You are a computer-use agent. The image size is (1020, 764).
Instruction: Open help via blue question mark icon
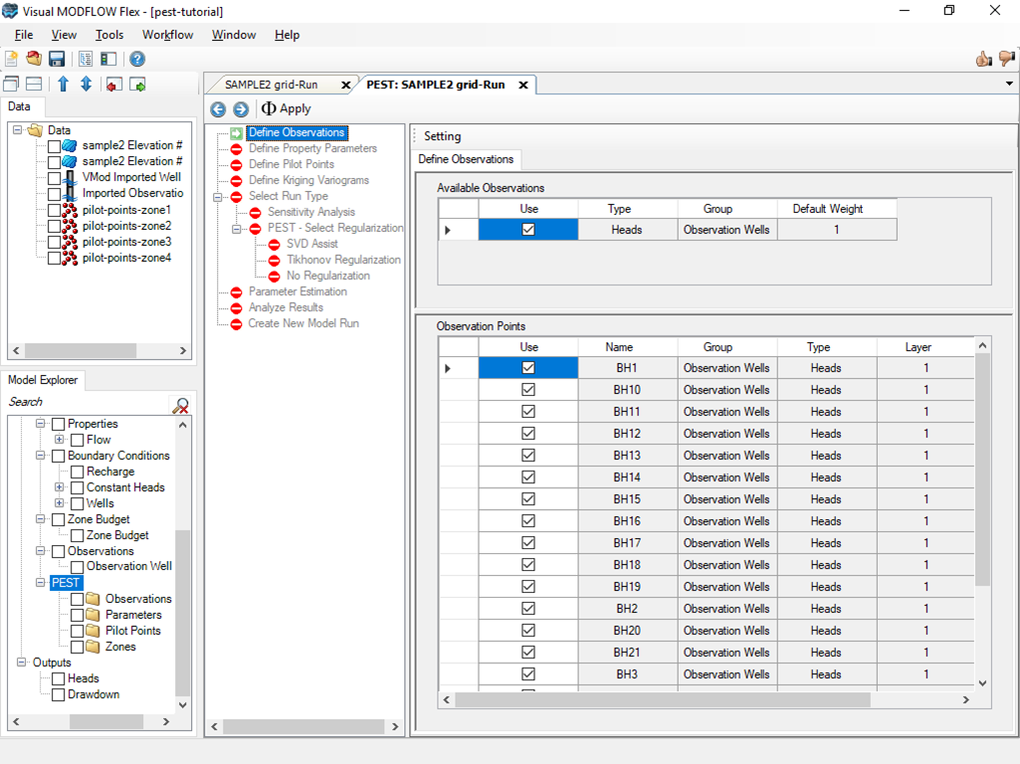pyautogui.click(x=137, y=59)
